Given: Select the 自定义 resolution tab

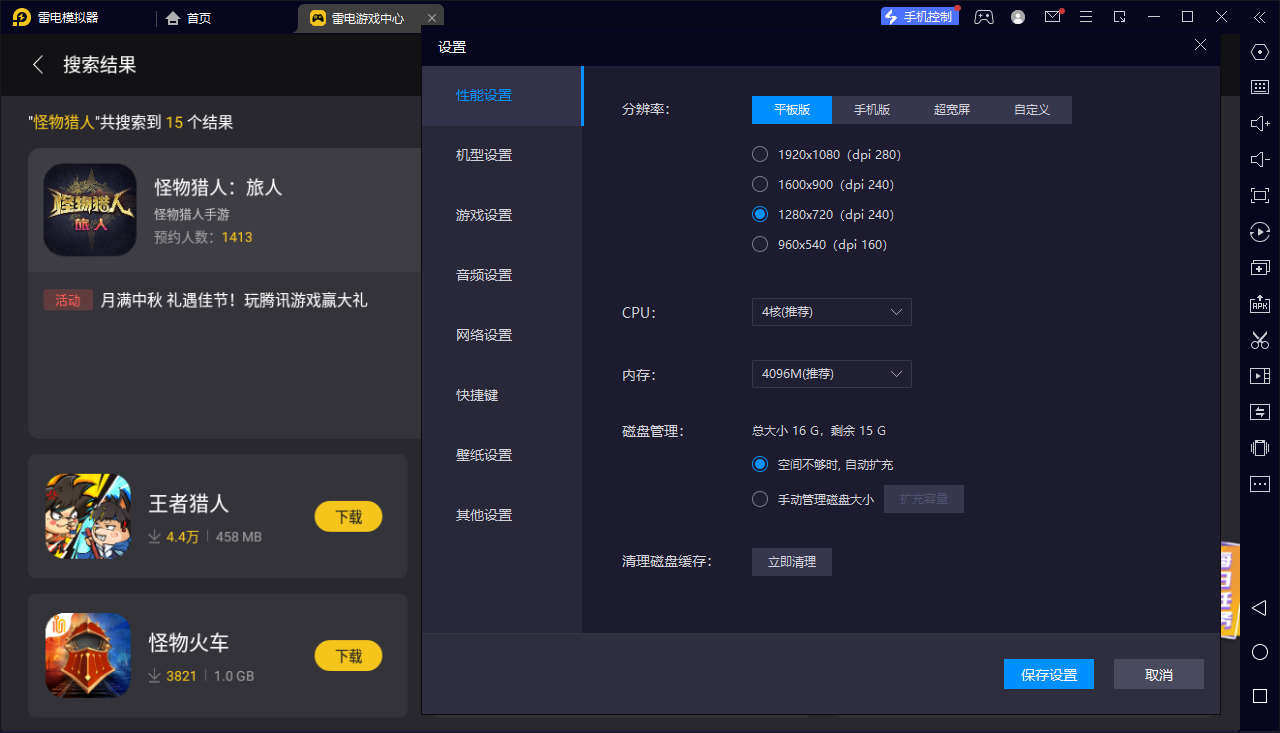Looking at the screenshot, I should [x=1032, y=110].
